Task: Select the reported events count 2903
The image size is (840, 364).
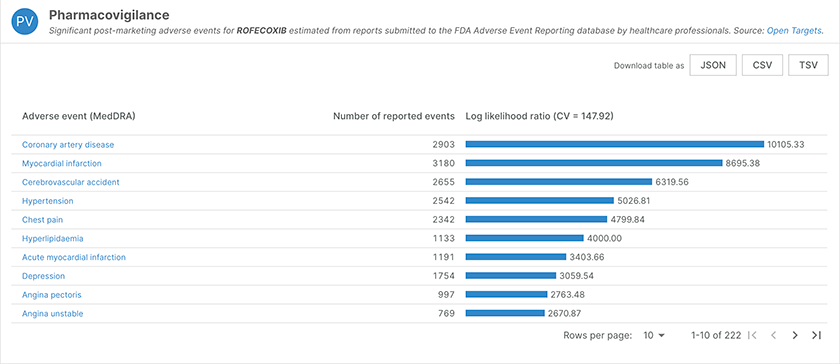Action: [x=444, y=145]
